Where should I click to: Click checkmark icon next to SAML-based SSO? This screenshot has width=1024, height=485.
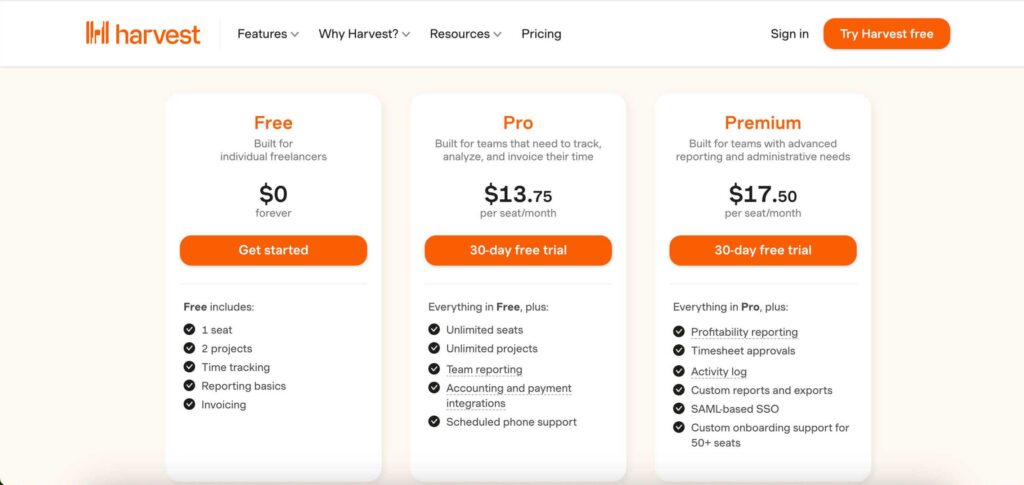pos(679,409)
